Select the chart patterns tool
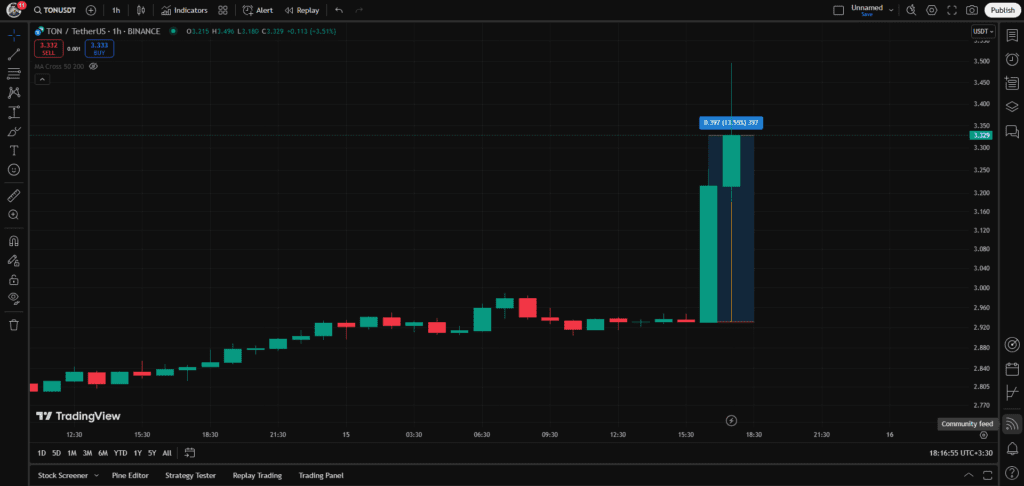Image resolution: width=1024 pixels, height=486 pixels. [14, 93]
